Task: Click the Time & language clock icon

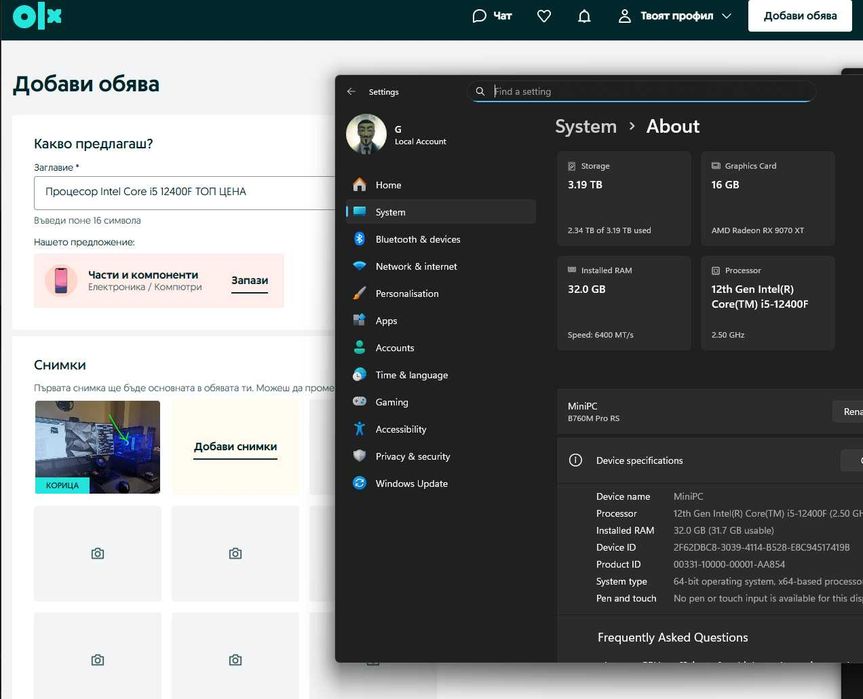Action: (x=359, y=374)
